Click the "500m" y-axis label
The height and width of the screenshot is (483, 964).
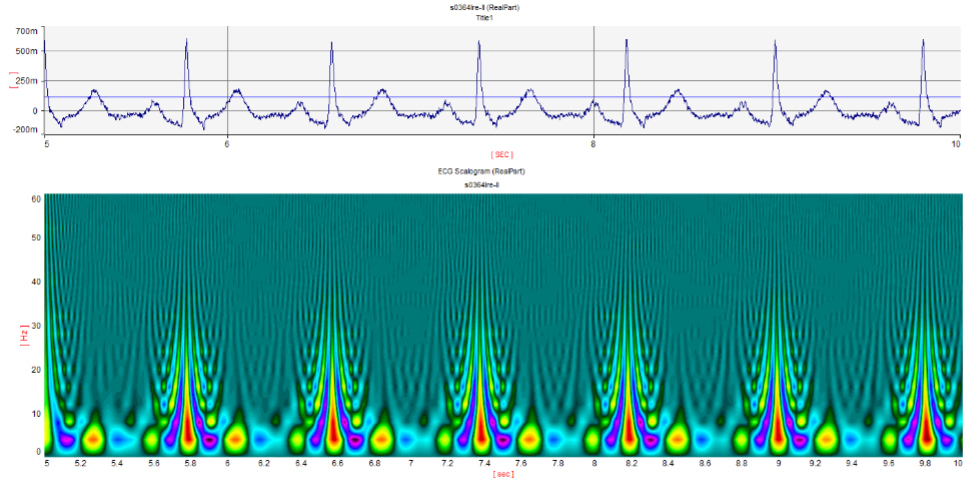[x=28, y=51]
